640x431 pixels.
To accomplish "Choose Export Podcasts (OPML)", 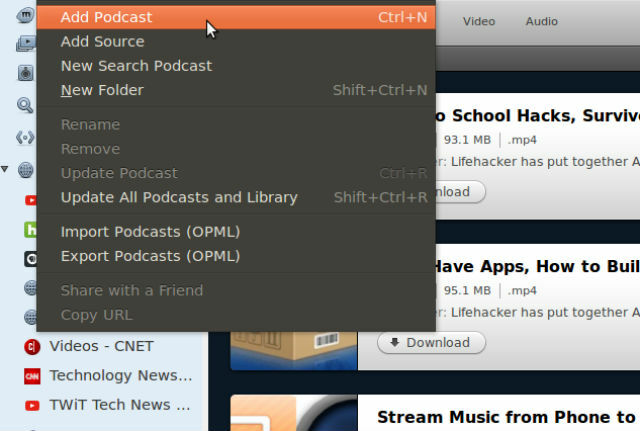I will tap(236, 256).
